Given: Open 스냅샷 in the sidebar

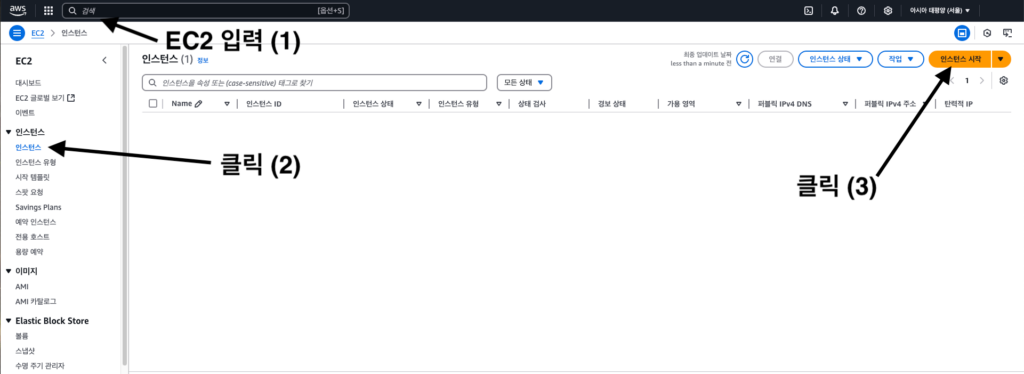Looking at the screenshot, I should (x=25, y=351).
